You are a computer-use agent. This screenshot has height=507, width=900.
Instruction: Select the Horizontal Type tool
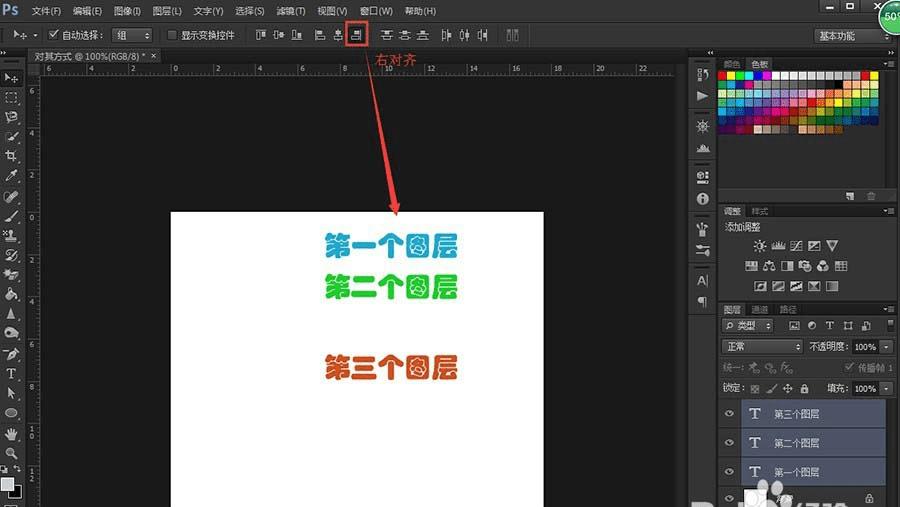click(x=12, y=373)
